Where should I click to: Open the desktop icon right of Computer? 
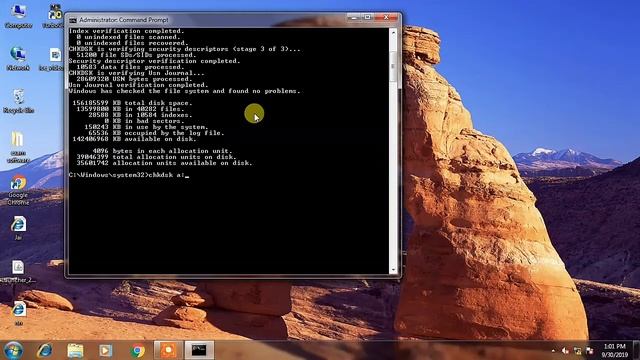coord(54,16)
